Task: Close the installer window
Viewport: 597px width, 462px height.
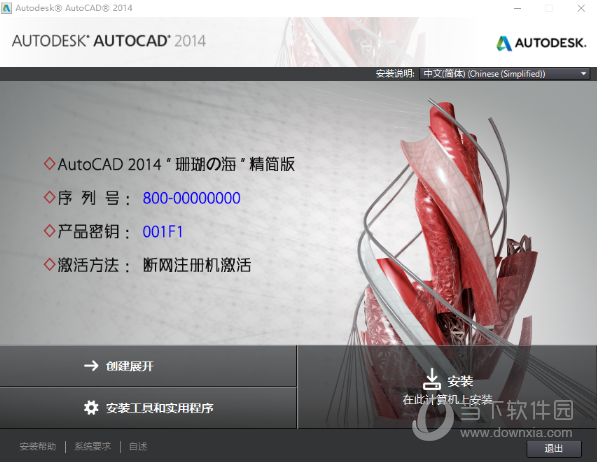Action: [x=581, y=8]
